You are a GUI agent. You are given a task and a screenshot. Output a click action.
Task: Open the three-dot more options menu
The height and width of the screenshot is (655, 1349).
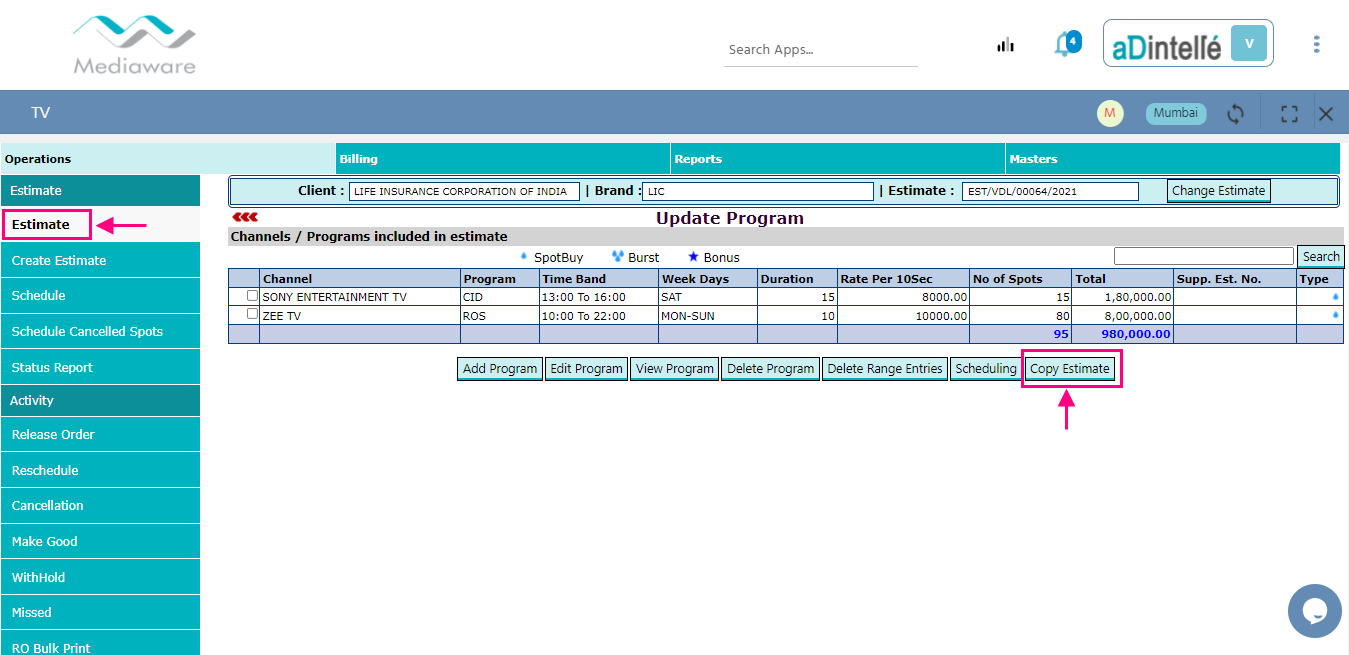1316,44
